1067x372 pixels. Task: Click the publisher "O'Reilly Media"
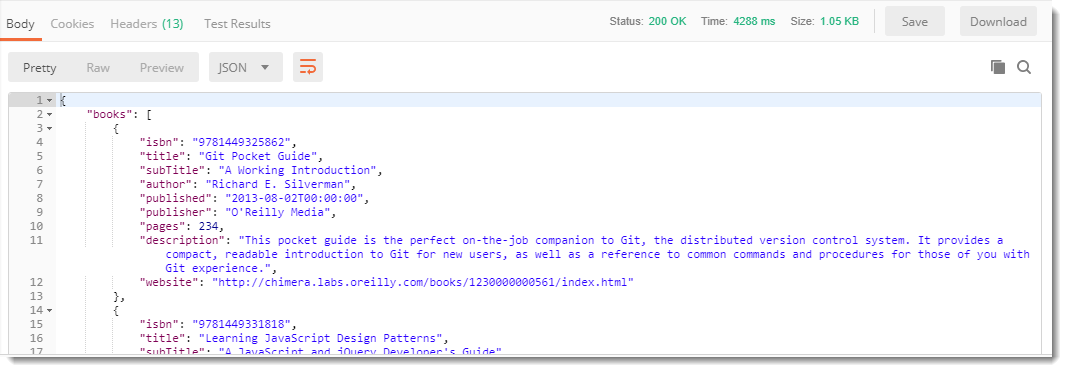click(277, 212)
